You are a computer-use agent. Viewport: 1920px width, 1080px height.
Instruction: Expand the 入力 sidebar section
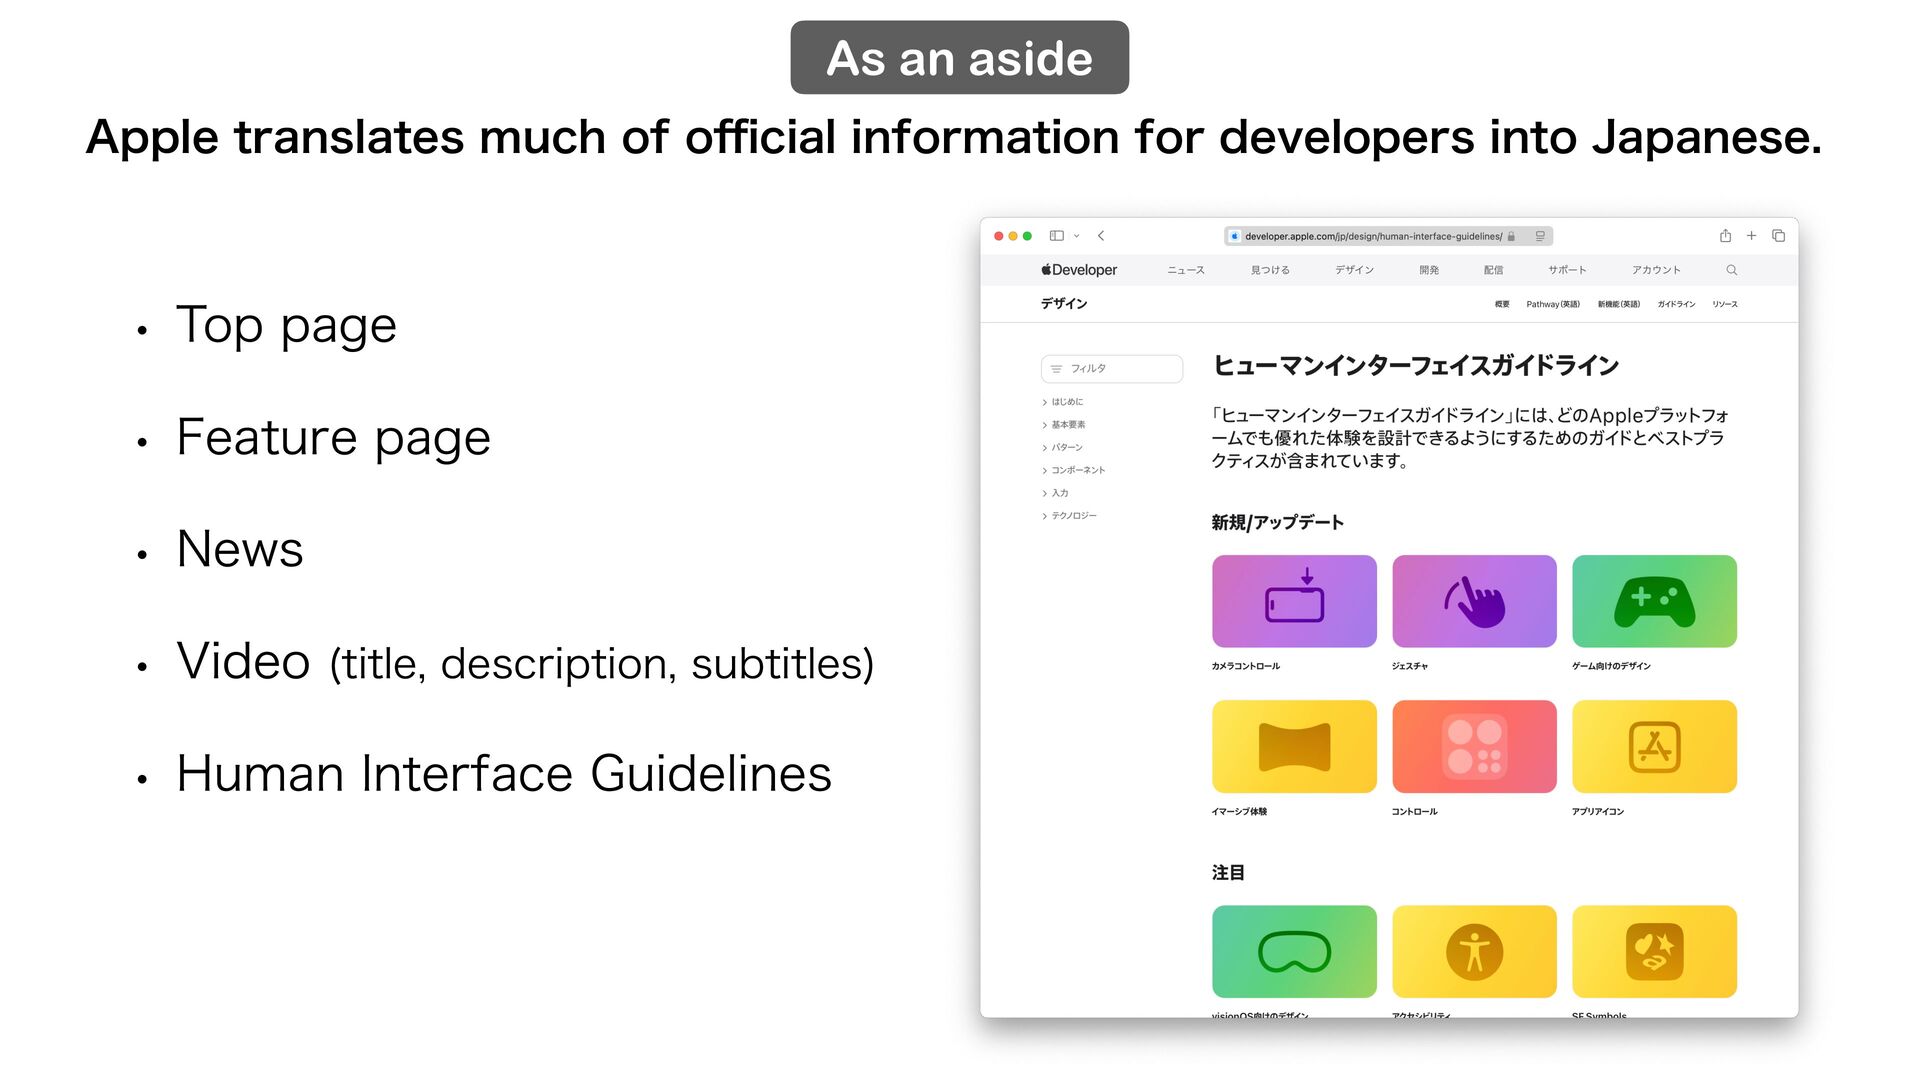click(1055, 493)
